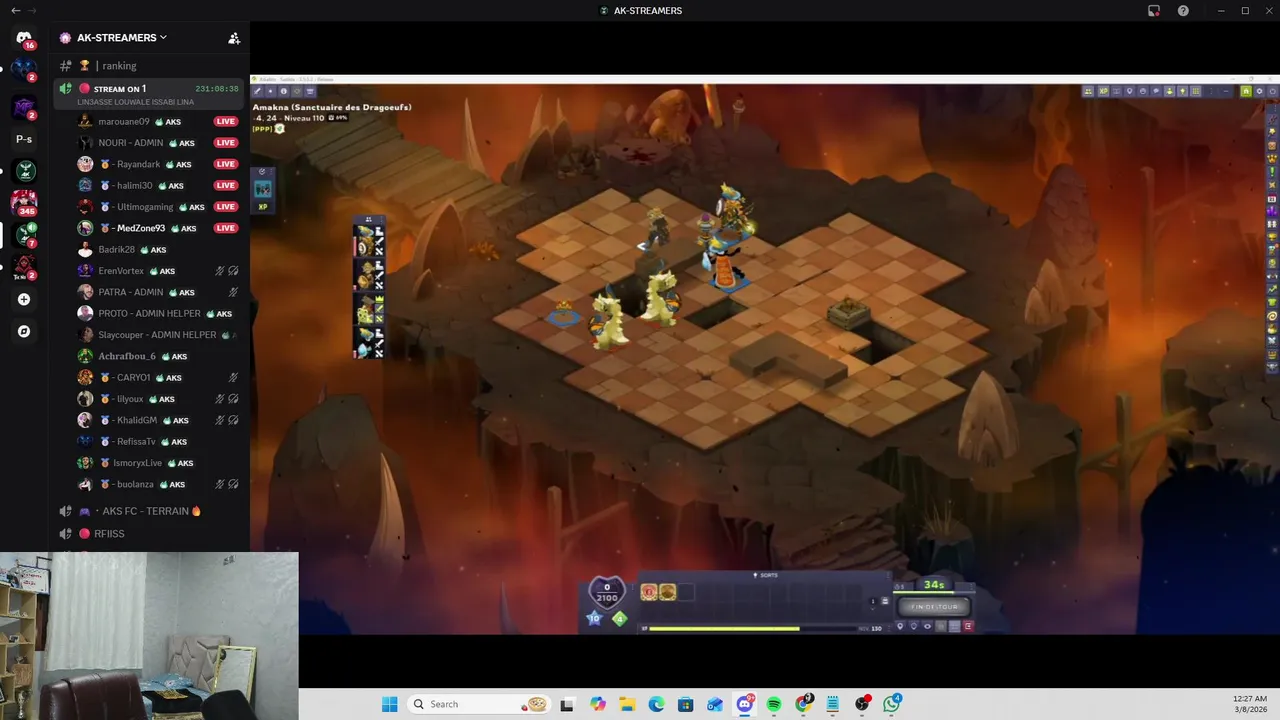Click LIVE badge next to NOURI - ADMIN
Viewport: 1280px width, 720px height.
tap(226, 143)
